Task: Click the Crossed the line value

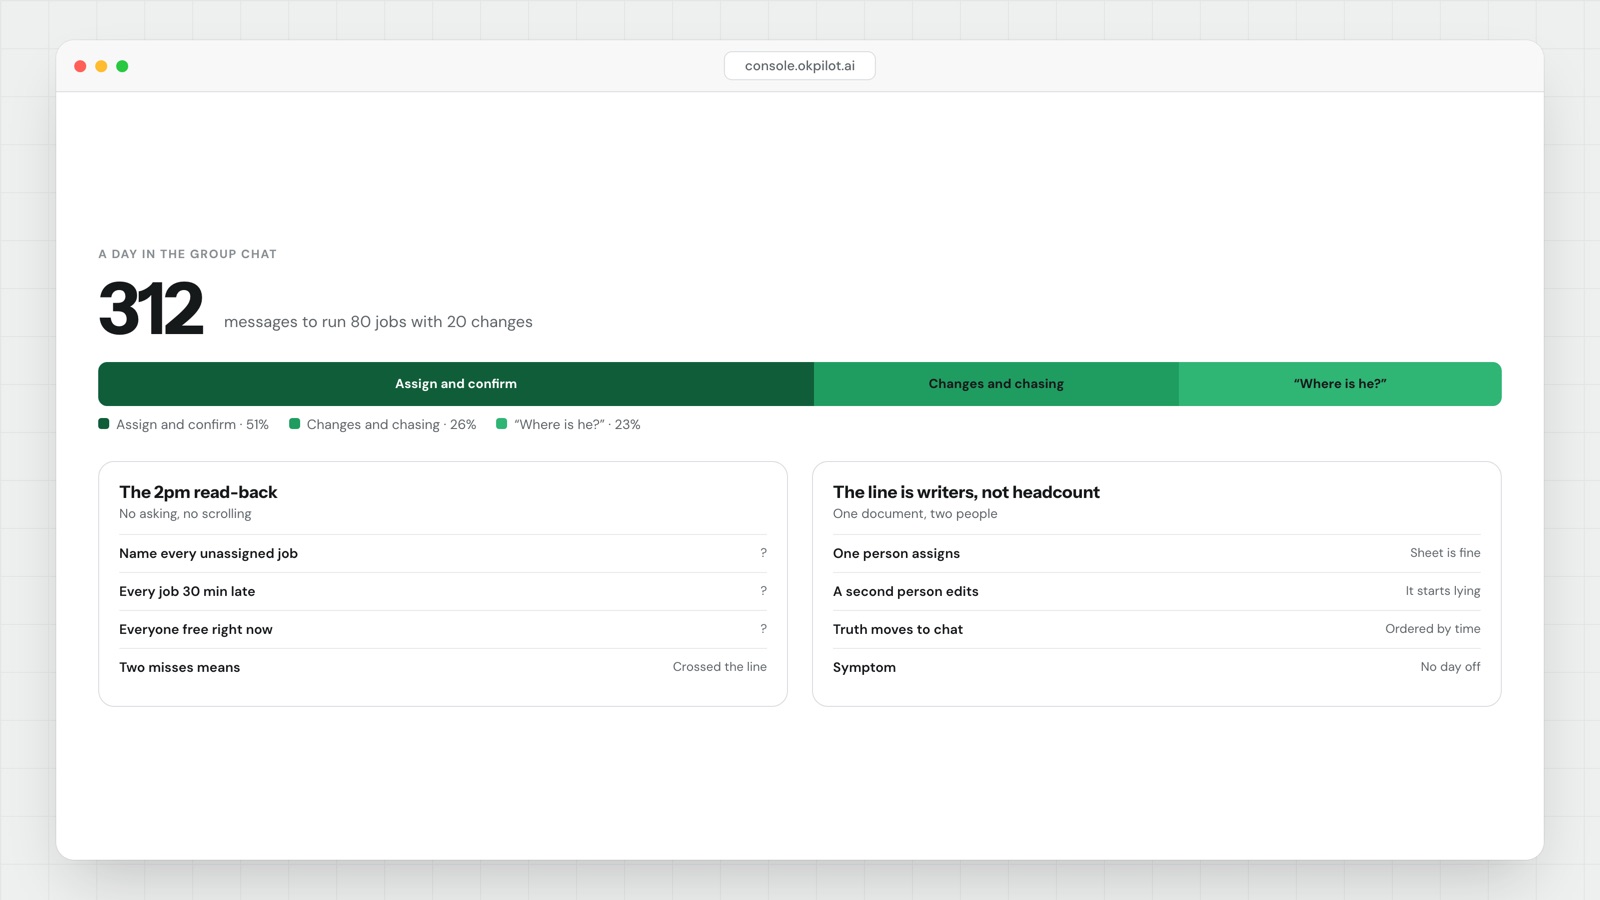Action: 720,667
